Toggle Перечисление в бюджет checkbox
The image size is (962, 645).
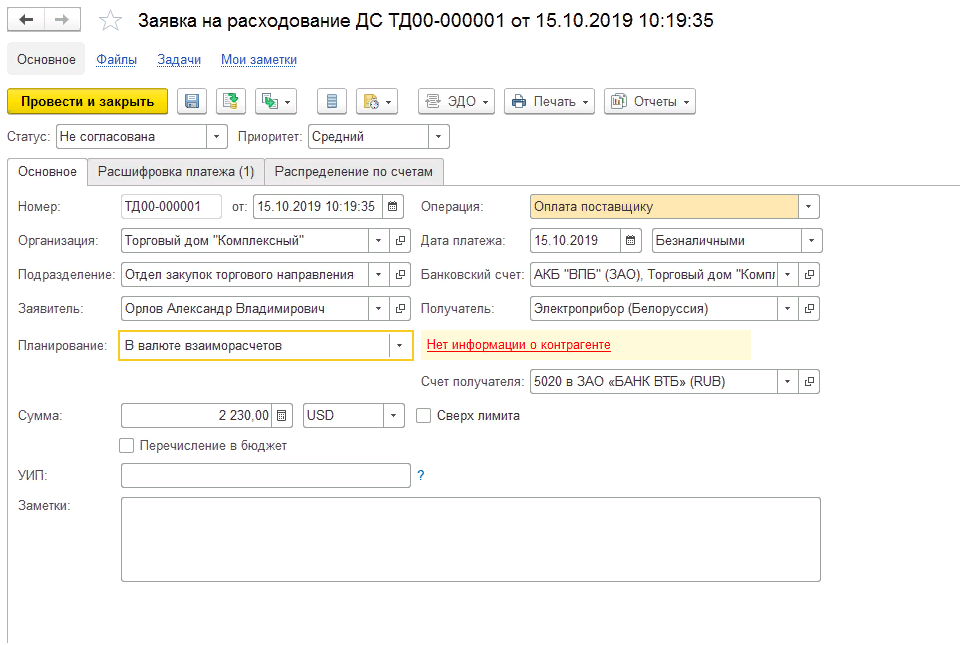(127, 445)
